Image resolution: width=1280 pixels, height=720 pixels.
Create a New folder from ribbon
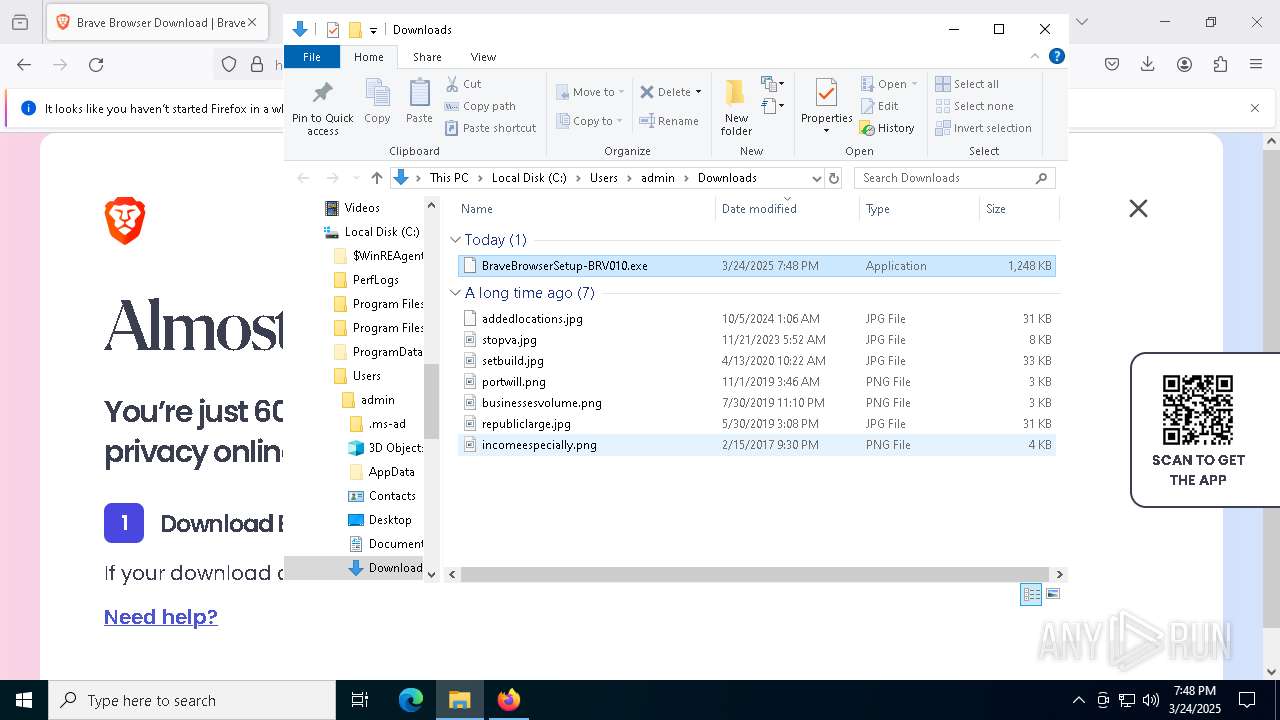click(x=736, y=107)
